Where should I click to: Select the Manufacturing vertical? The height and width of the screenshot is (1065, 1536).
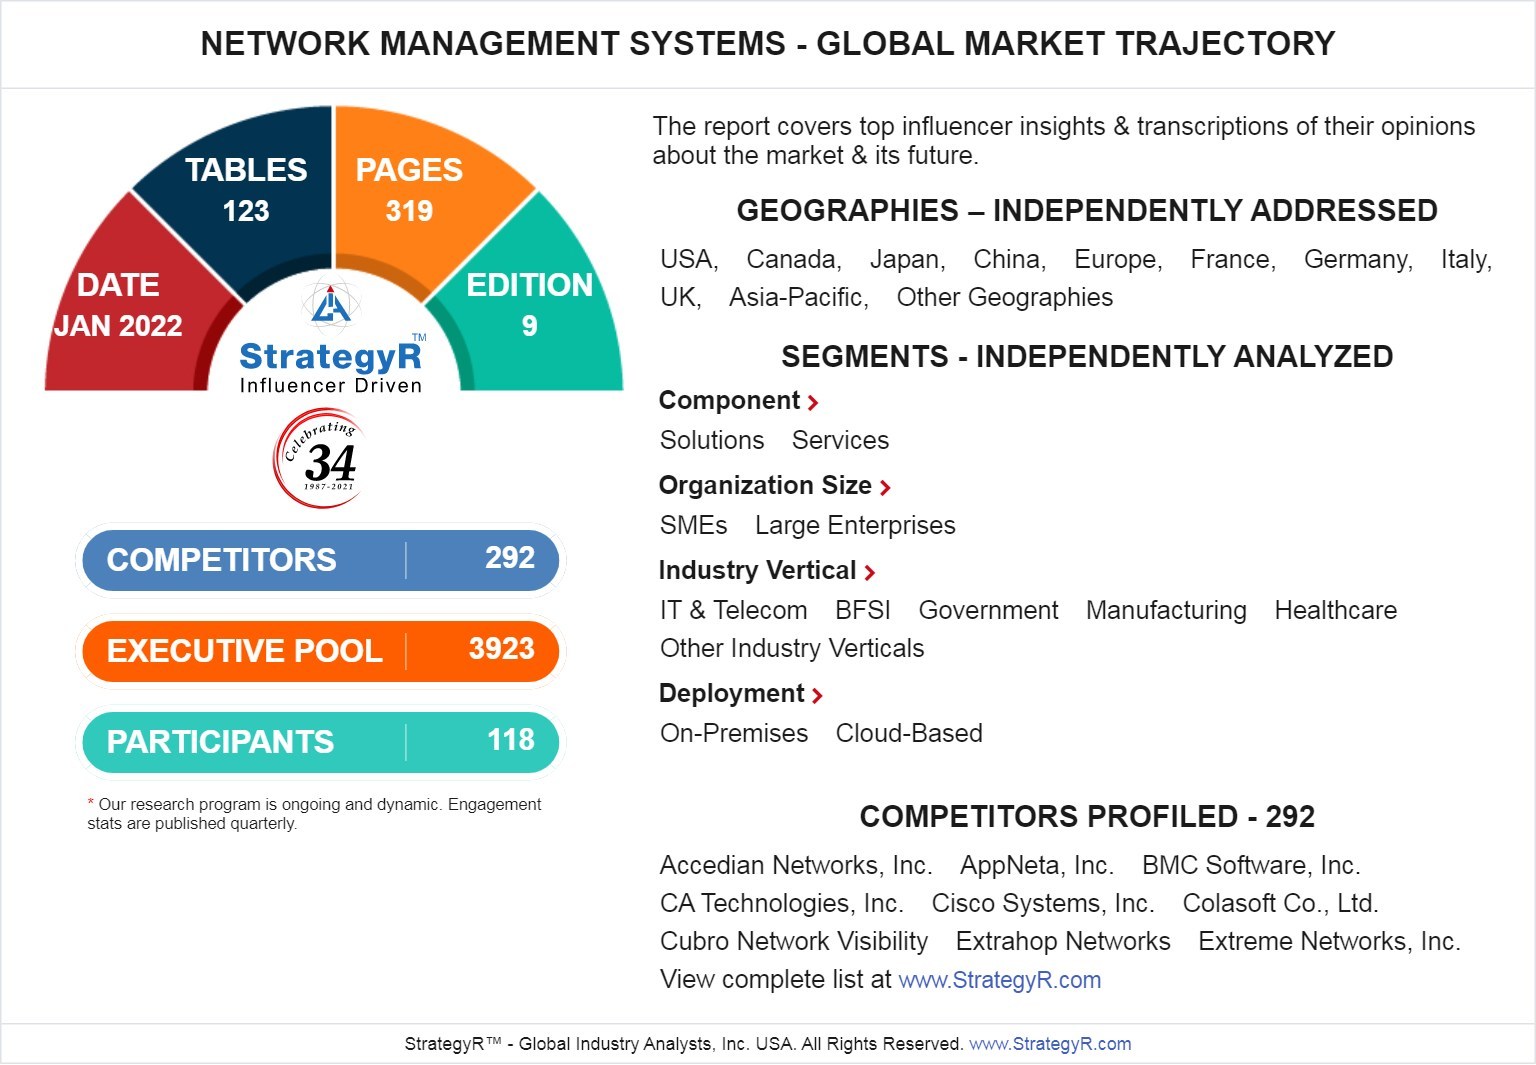tap(1166, 611)
